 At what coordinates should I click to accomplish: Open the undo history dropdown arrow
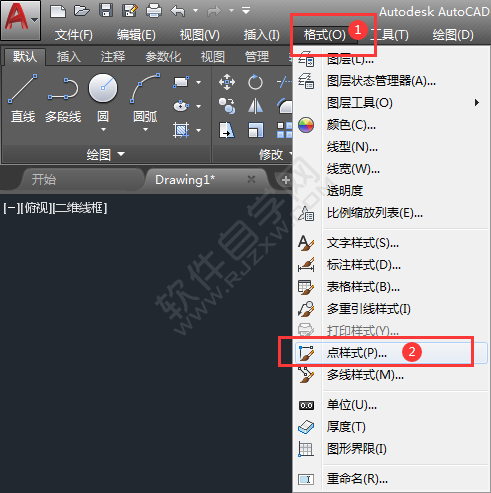click(x=195, y=11)
